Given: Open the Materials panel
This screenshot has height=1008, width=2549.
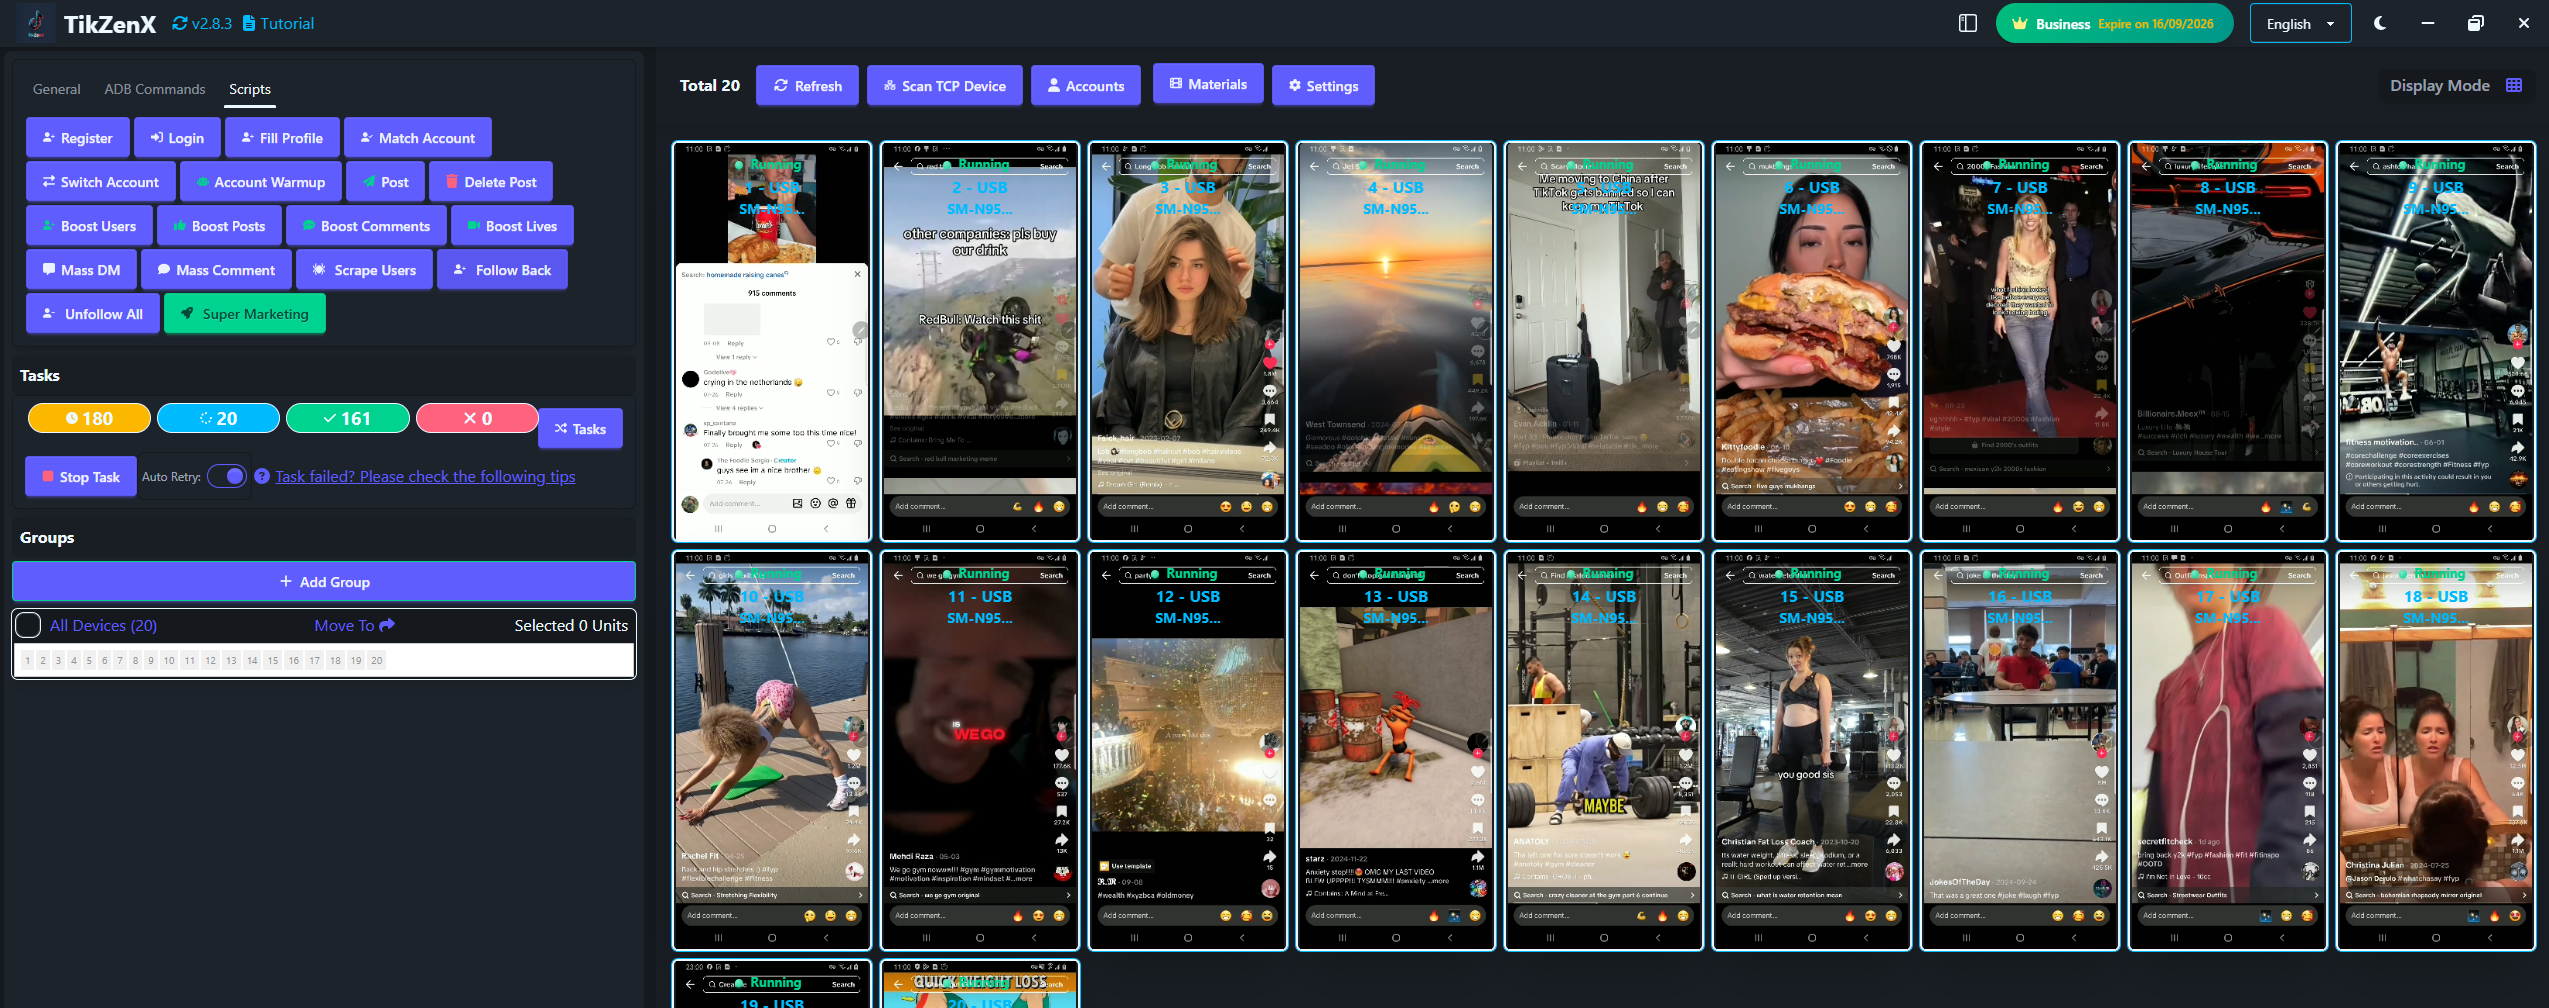Looking at the screenshot, I should click(x=1207, y=84).
